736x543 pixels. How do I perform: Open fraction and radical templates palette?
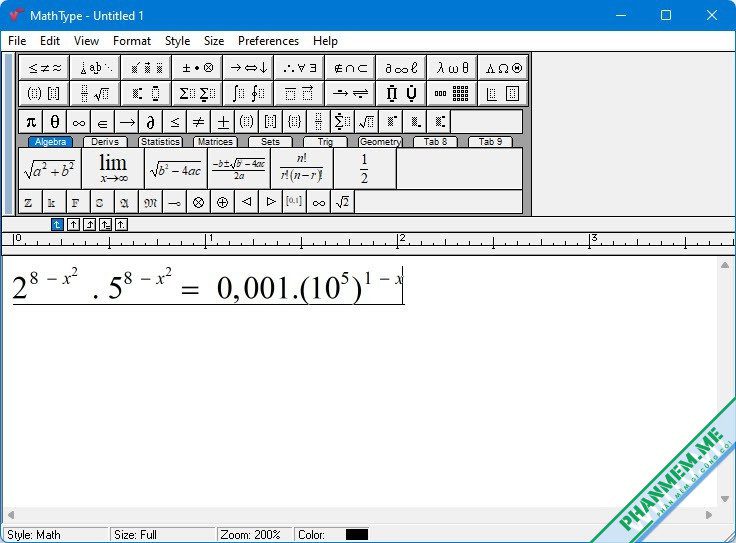coord(95,93)
